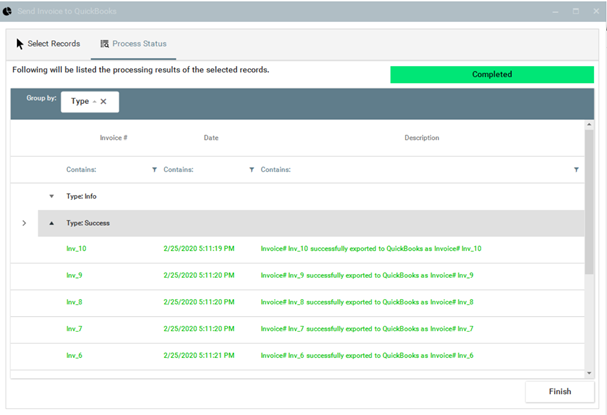Select the Inv_10 result row
This screenshot has height=415, width=607.
click(300, 248)
